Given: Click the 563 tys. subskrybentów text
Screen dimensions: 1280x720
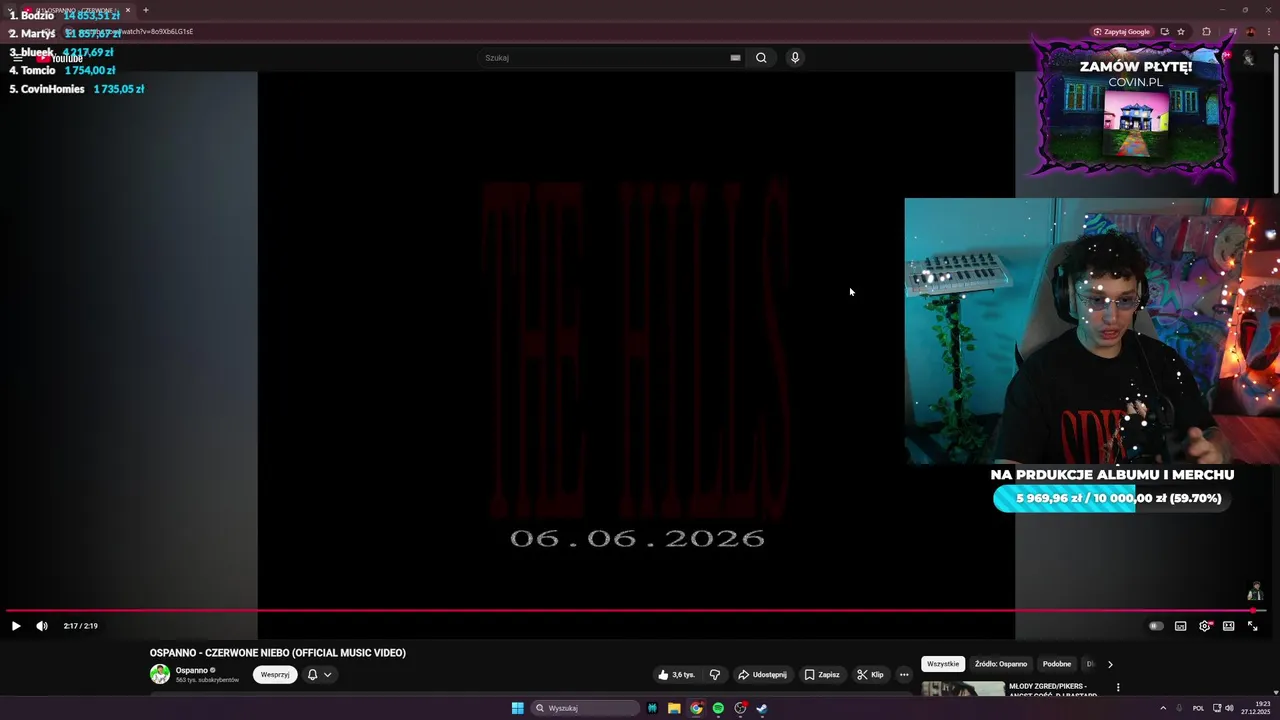Looking at the screenshot, I should pyautogui.click(x=207, y=680).
